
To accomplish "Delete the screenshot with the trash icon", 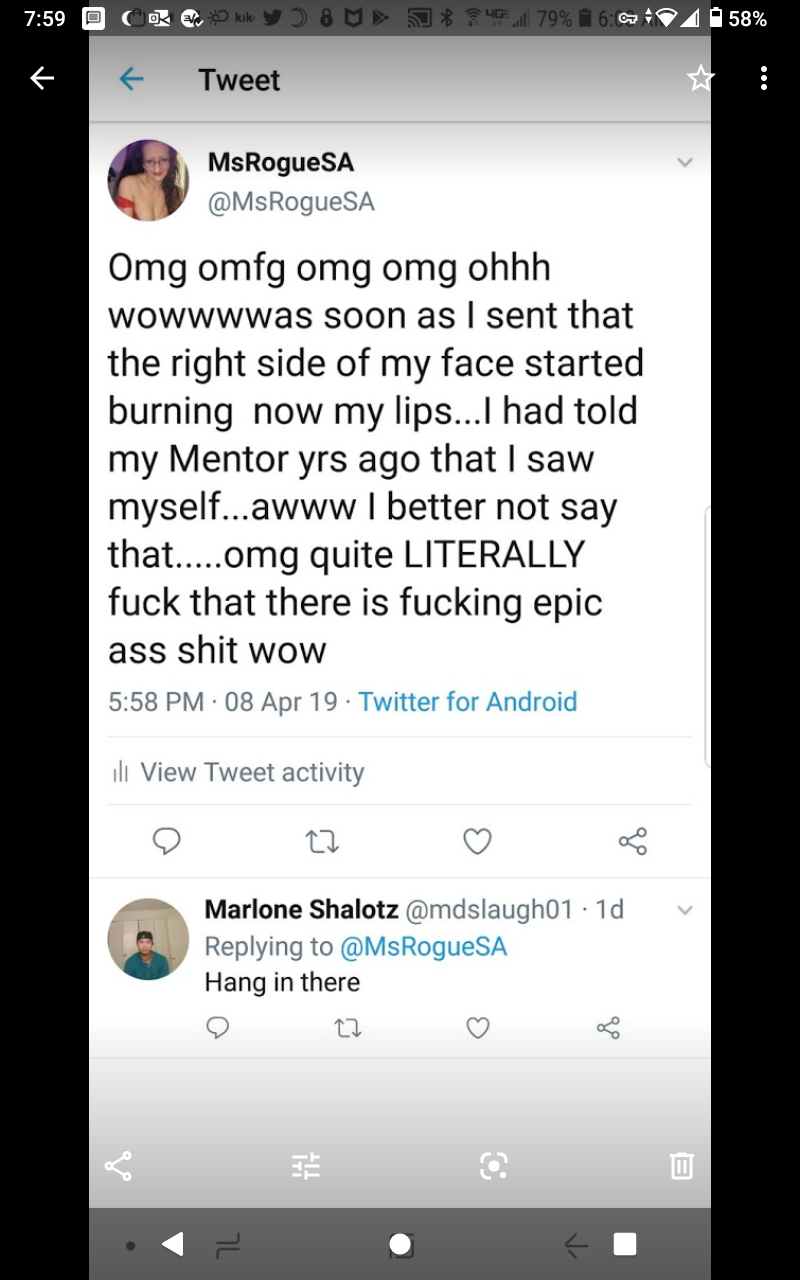I will coord(682,1165).
